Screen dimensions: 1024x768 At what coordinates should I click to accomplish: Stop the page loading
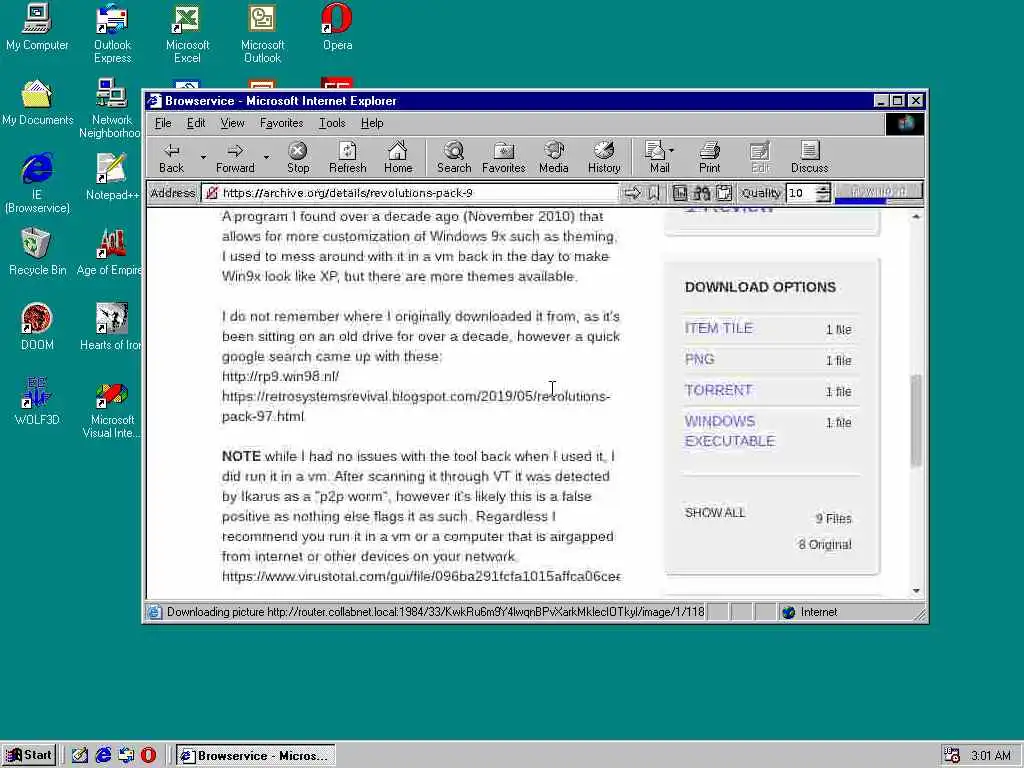(298, 158)
